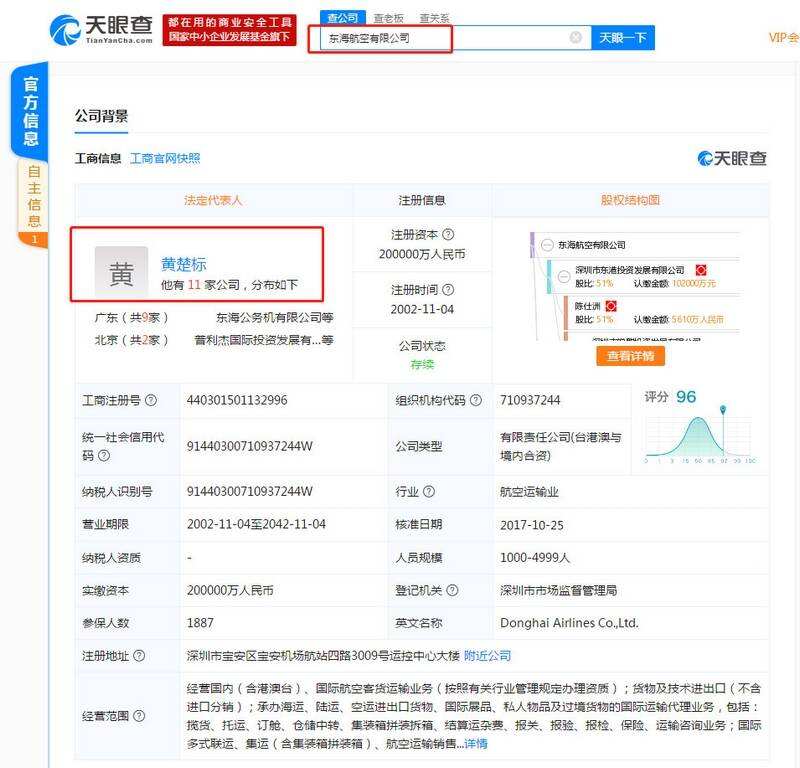Image resolution: width=800 pixels, height=768 pixels.
Task: Click the 查看详情 button under equity chart
Action: point(630,356)
